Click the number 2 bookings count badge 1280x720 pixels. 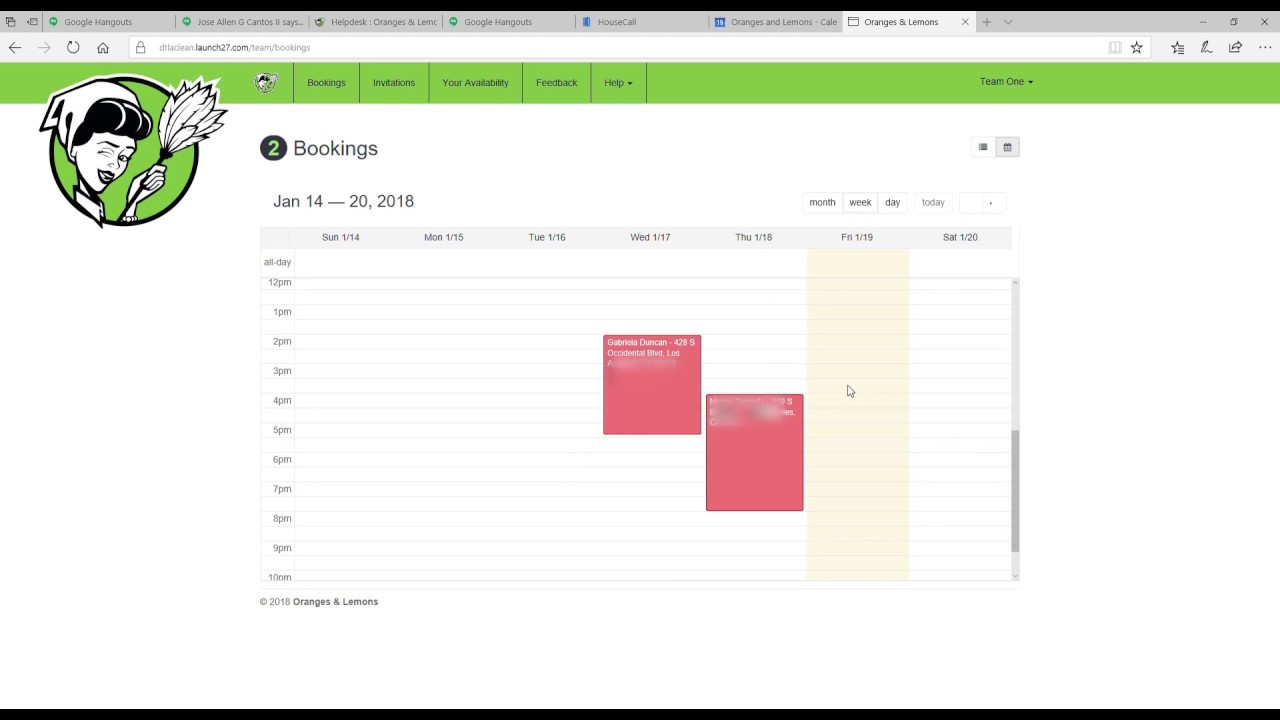tap(273, 148)
